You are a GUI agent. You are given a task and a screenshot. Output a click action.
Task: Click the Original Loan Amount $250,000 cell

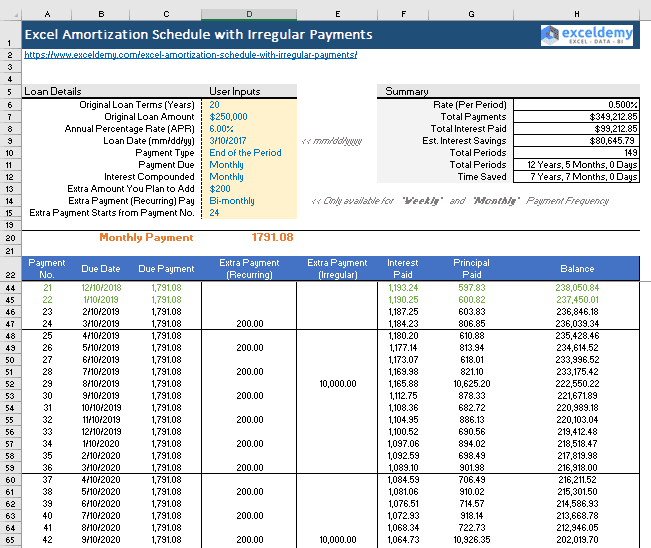(x=249, y=117)
